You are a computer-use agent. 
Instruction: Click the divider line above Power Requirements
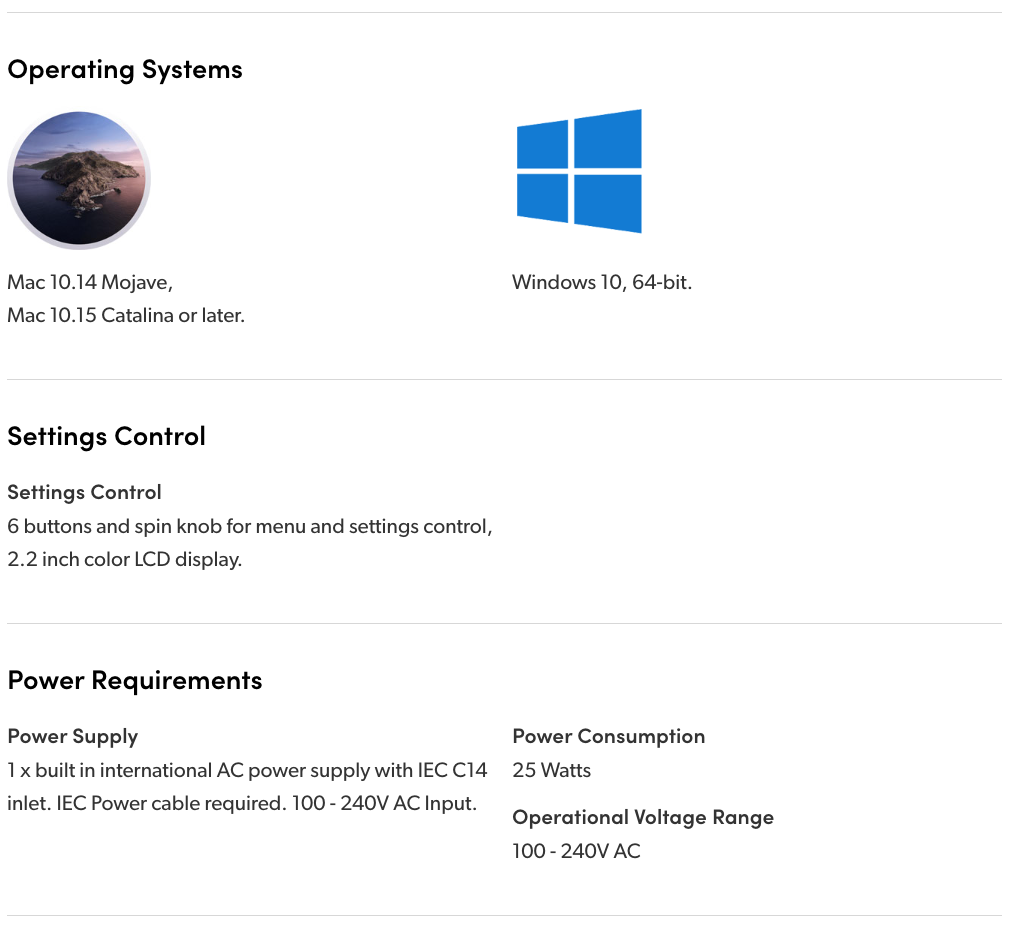coord(504,624)
